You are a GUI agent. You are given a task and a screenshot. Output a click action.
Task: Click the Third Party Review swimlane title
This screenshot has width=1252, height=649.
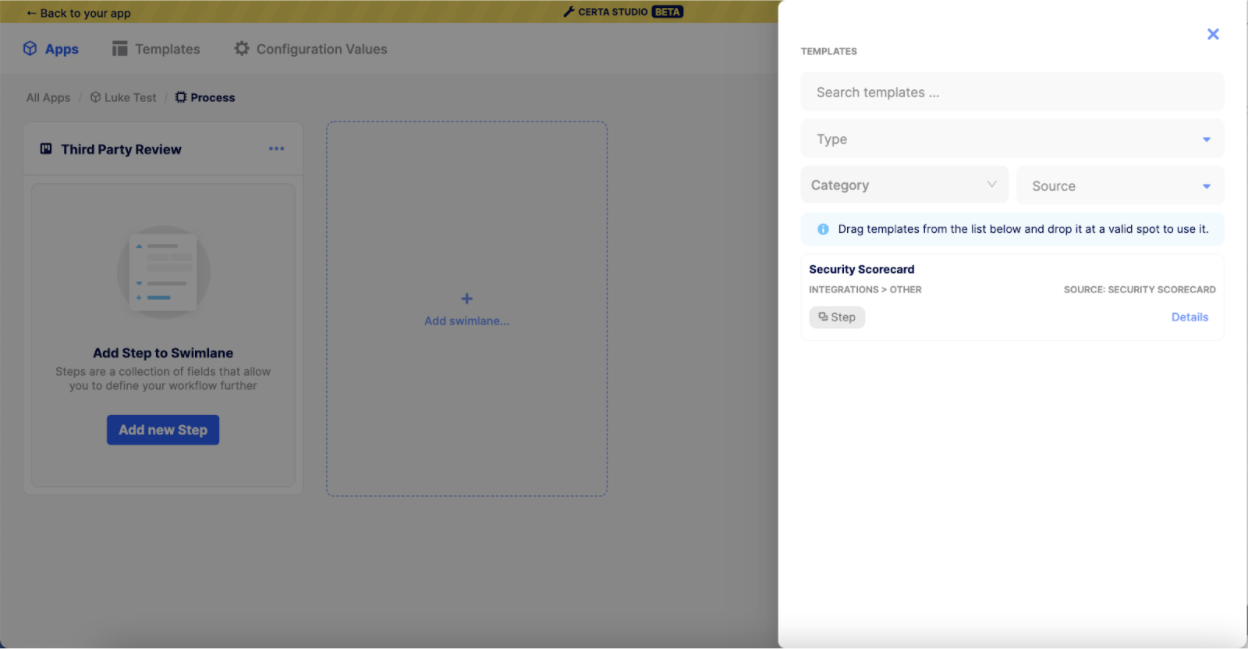[x=121, y=149]
